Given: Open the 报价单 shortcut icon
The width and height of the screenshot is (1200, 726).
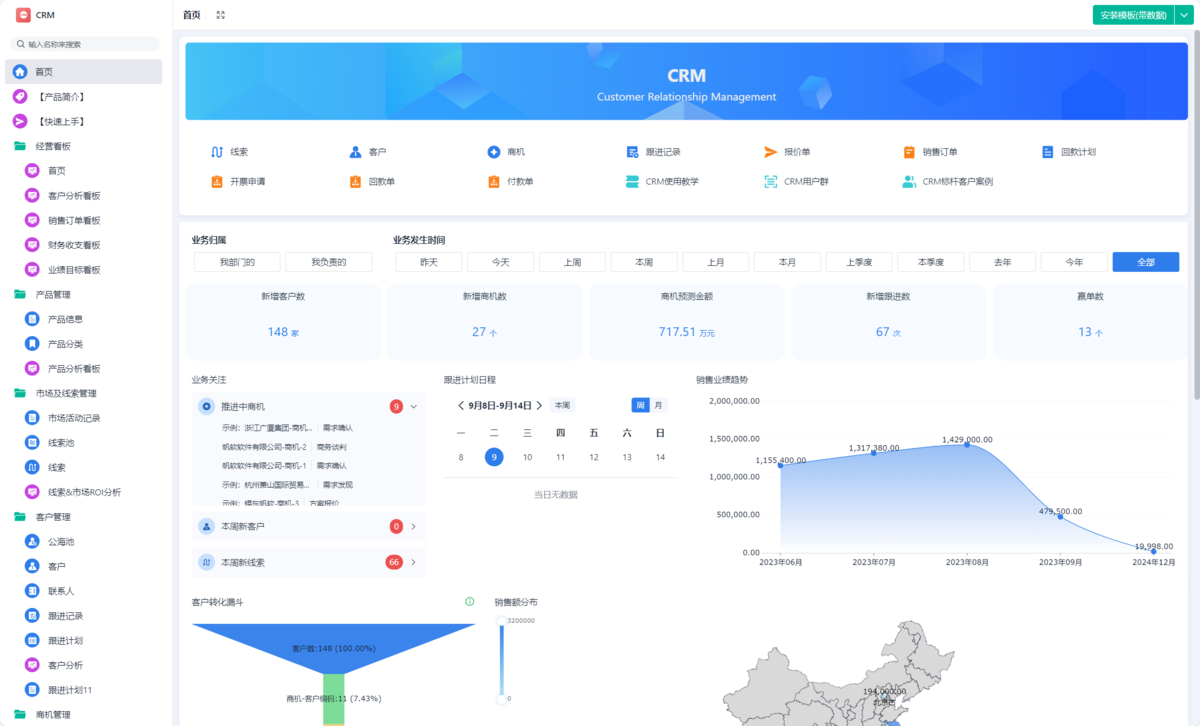Looking at the screenshot, I should pyautogui.click(x=771, y=152).
